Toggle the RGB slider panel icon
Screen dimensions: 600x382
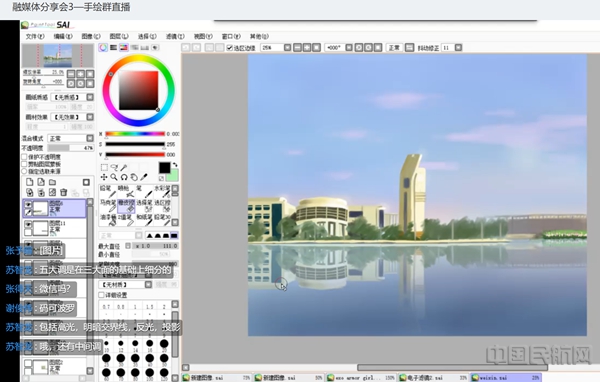coord(114,47)
